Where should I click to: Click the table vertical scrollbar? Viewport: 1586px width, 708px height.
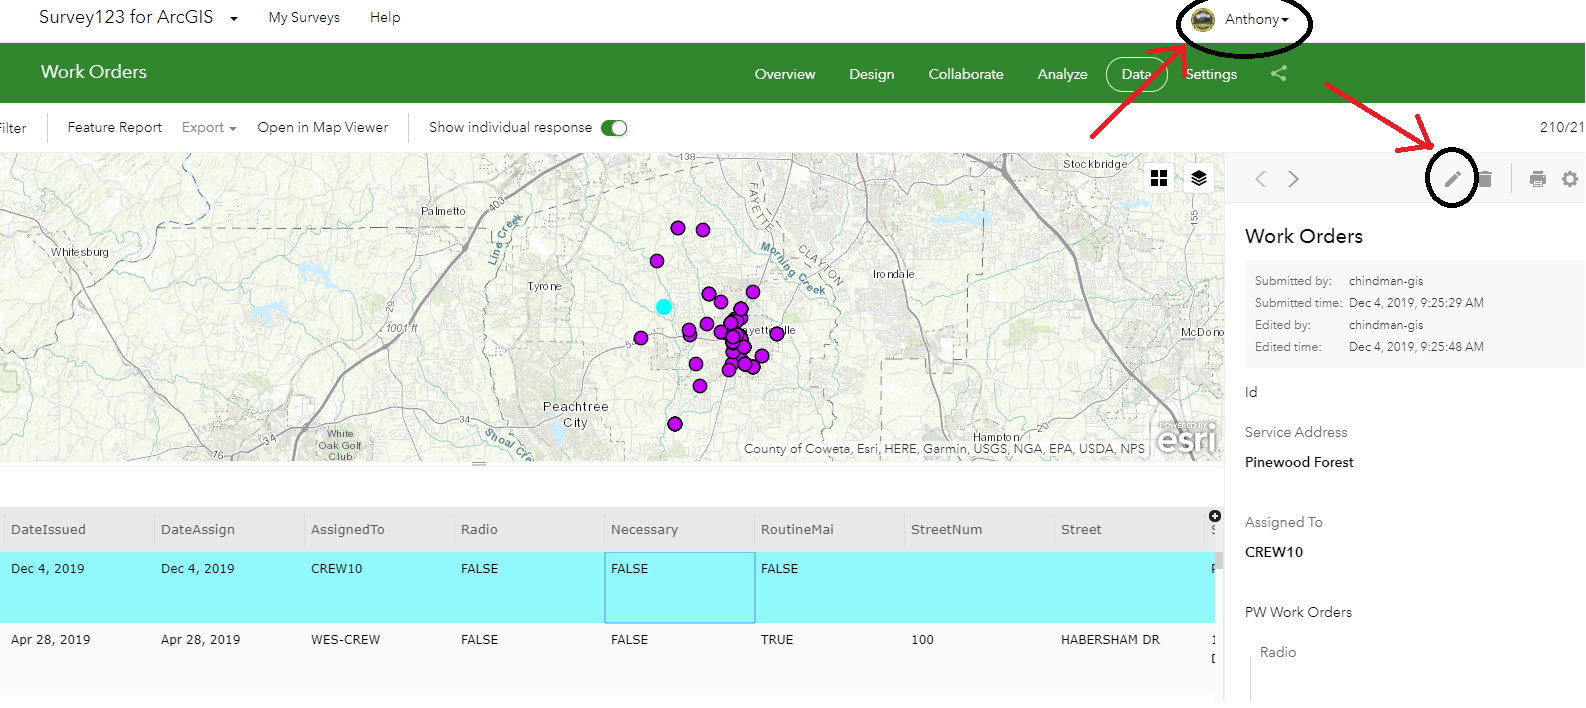[1219, 560]
